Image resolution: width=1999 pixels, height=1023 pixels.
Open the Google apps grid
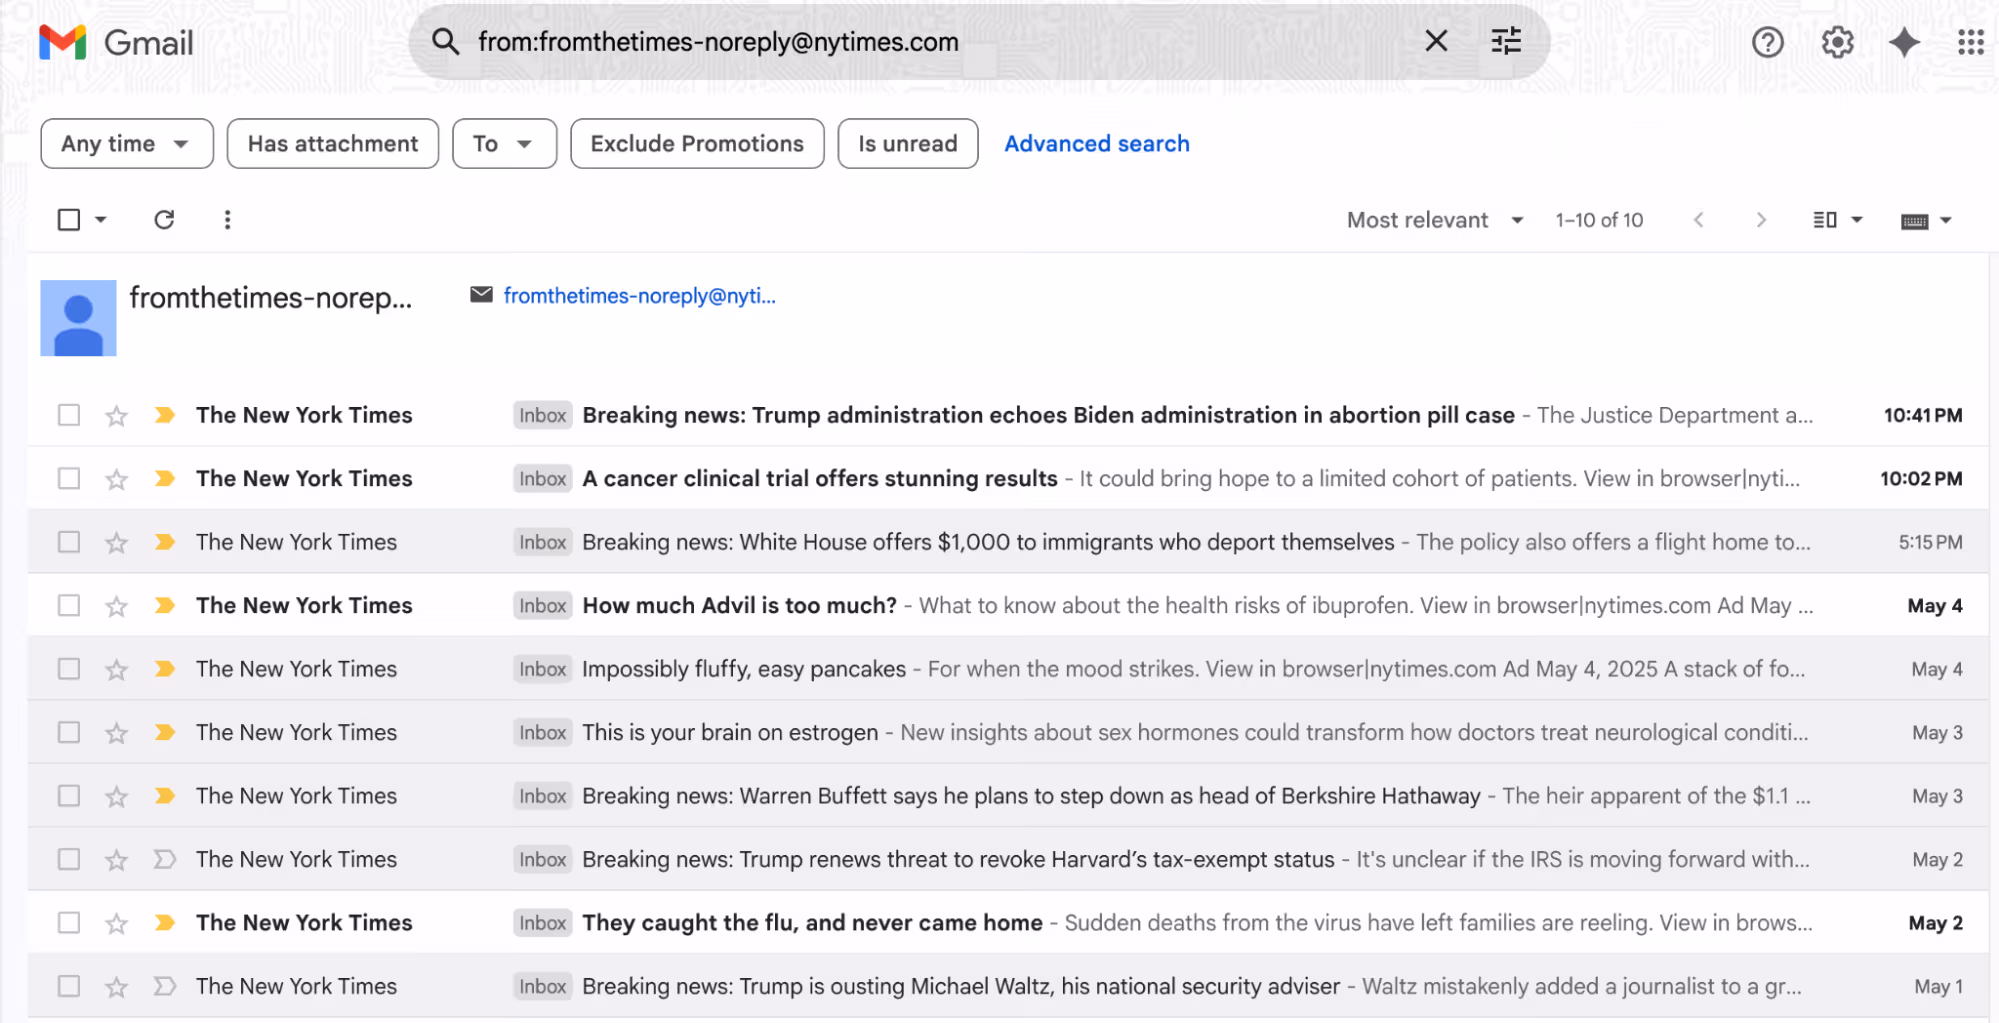tap(1971, 42)
